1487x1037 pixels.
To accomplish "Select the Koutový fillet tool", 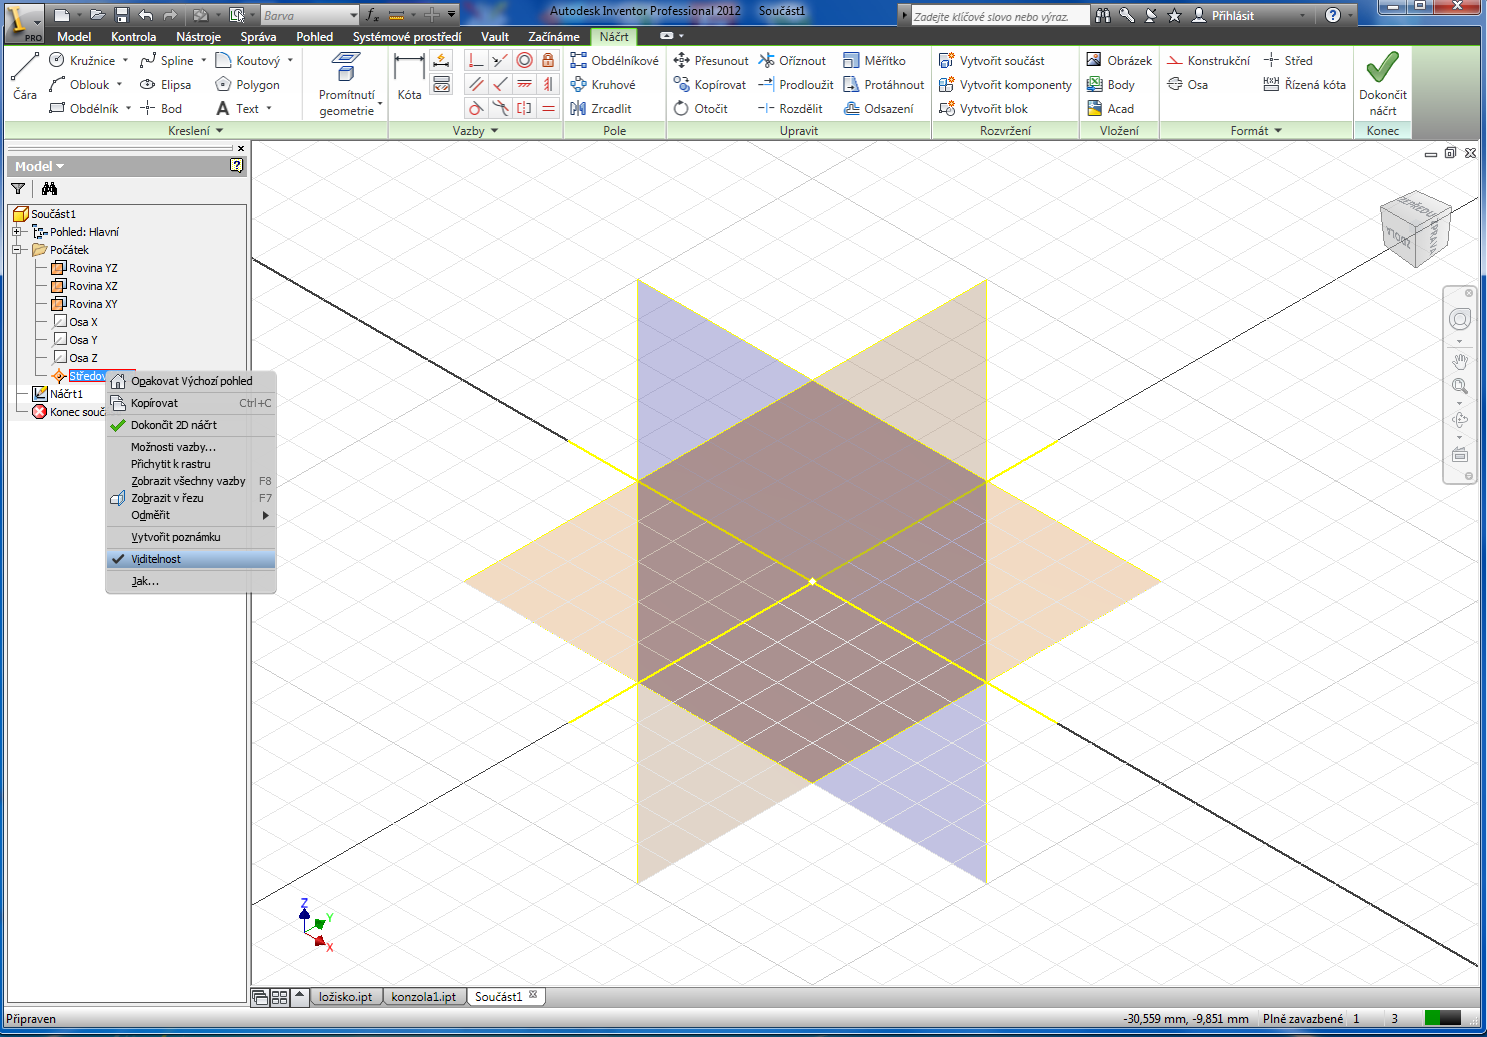I will coord(248,61).
